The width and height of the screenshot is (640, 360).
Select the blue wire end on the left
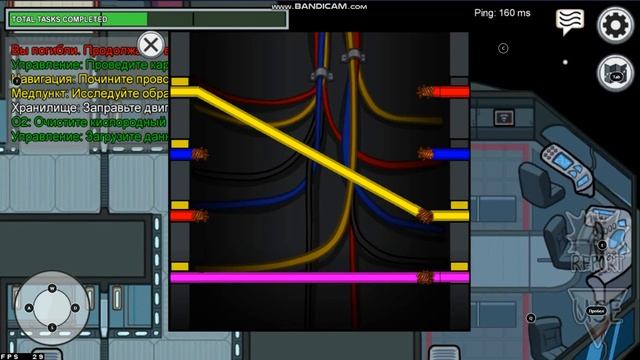tap(189, 154)
